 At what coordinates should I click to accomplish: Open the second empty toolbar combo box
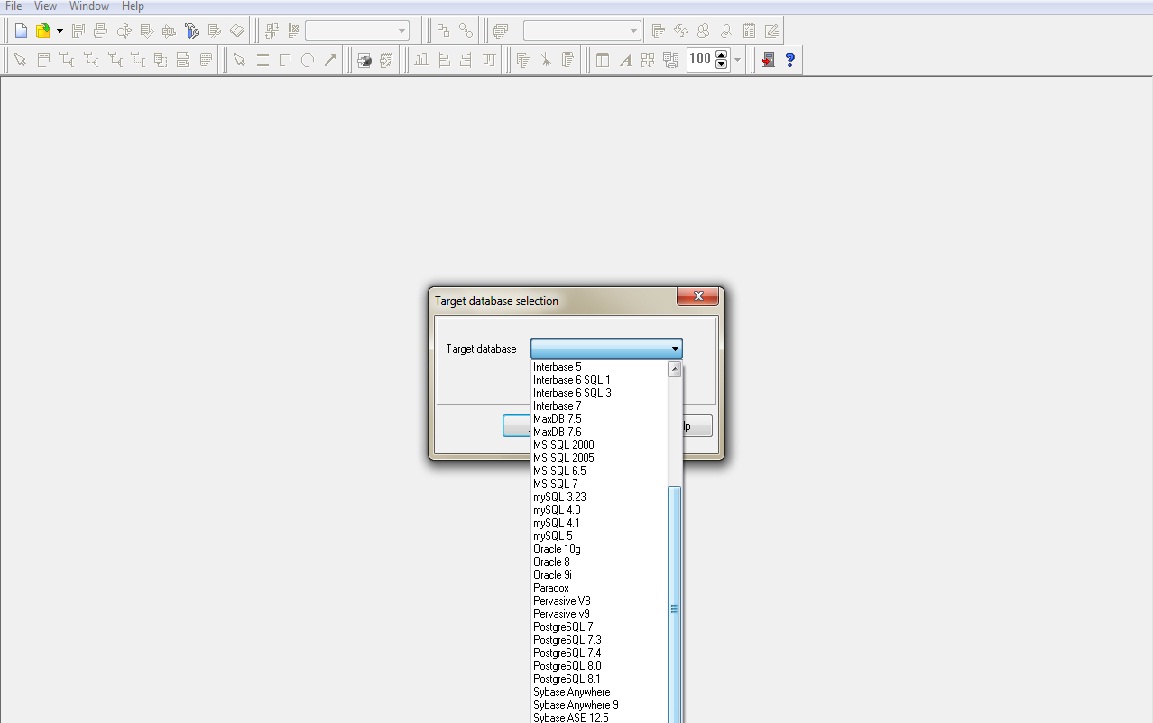582,31
